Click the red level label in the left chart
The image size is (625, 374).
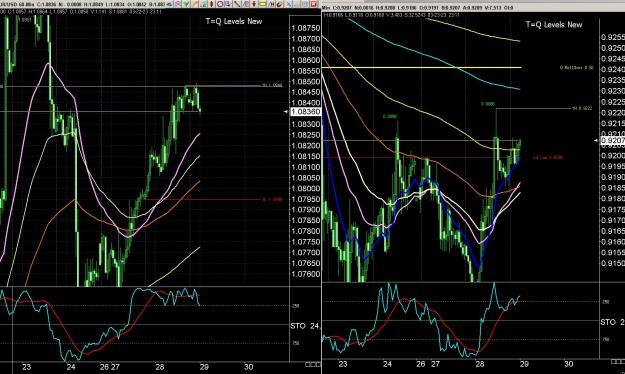[x=272, y=199]
